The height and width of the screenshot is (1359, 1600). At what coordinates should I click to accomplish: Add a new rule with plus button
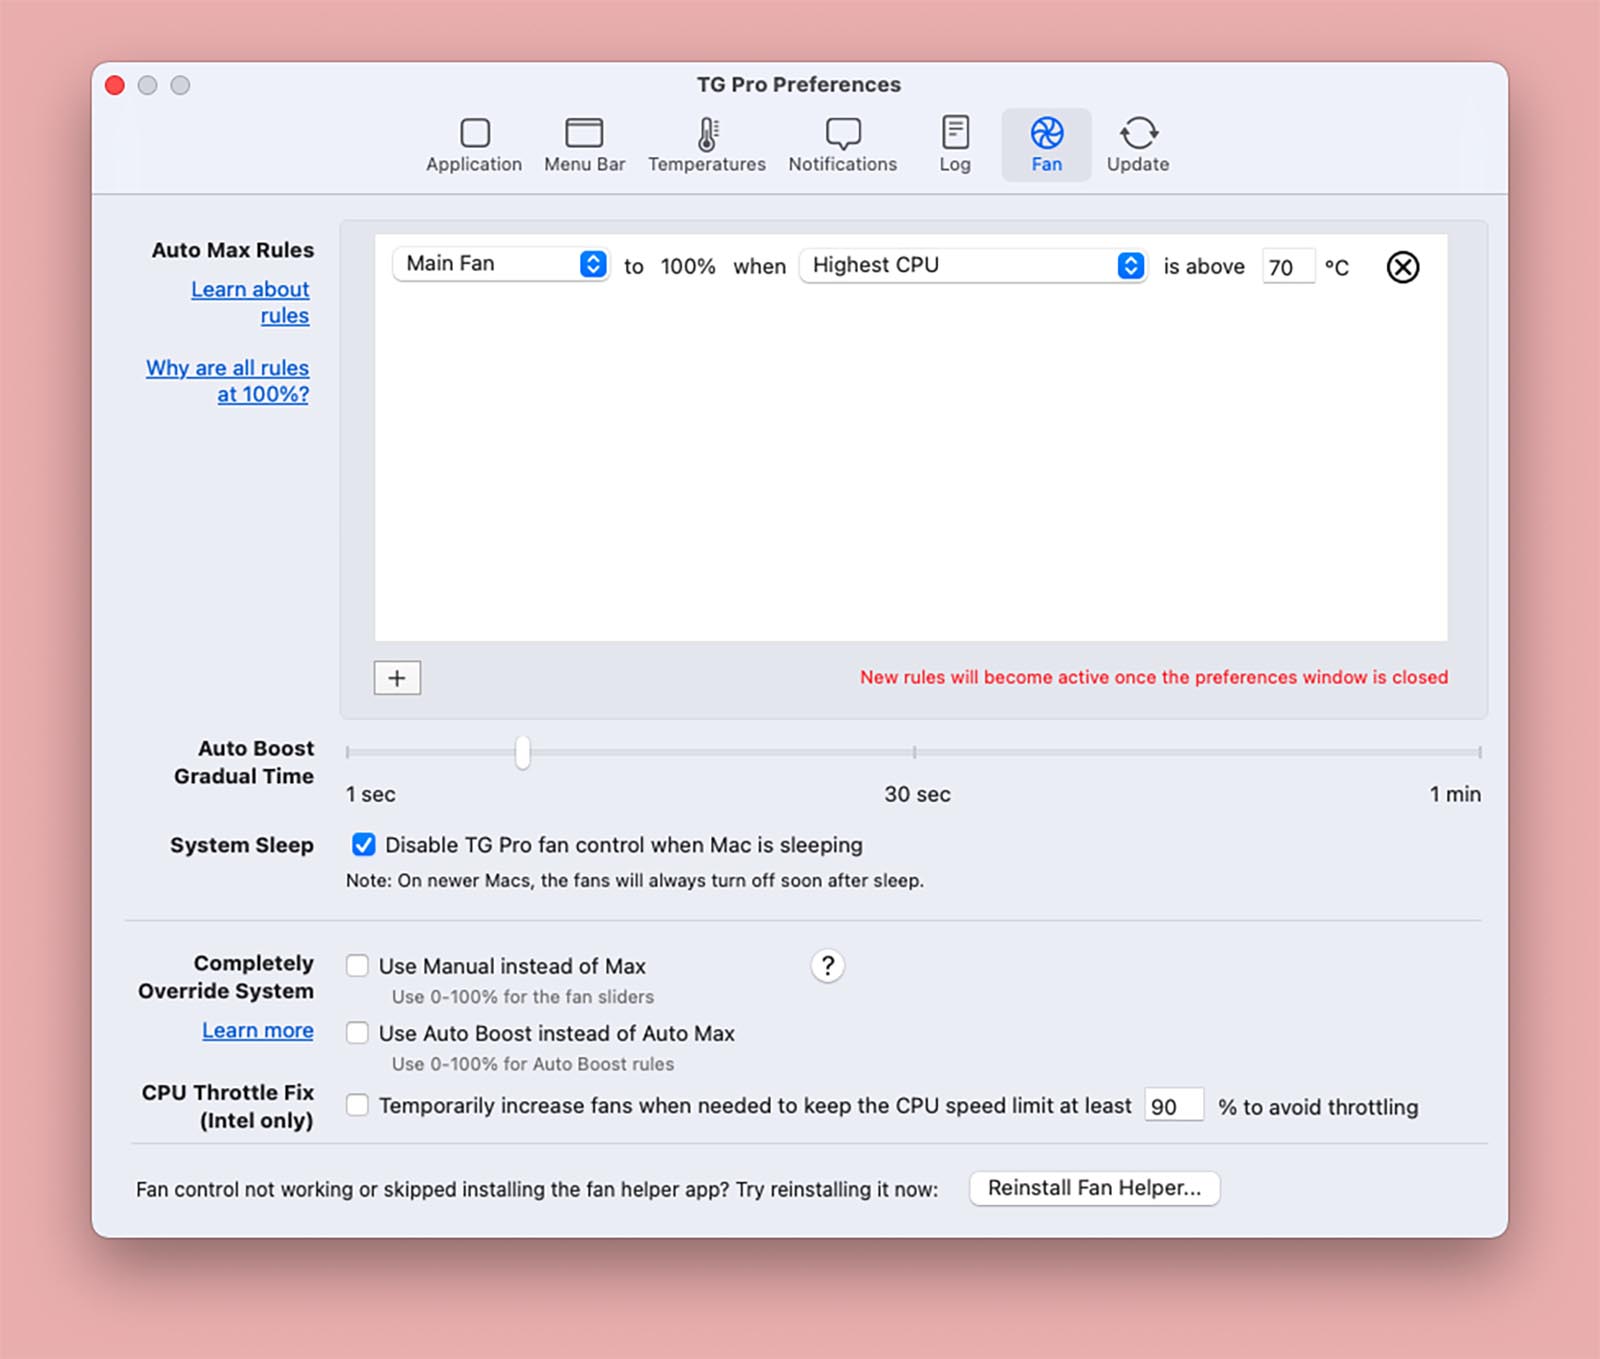point(397,678)
